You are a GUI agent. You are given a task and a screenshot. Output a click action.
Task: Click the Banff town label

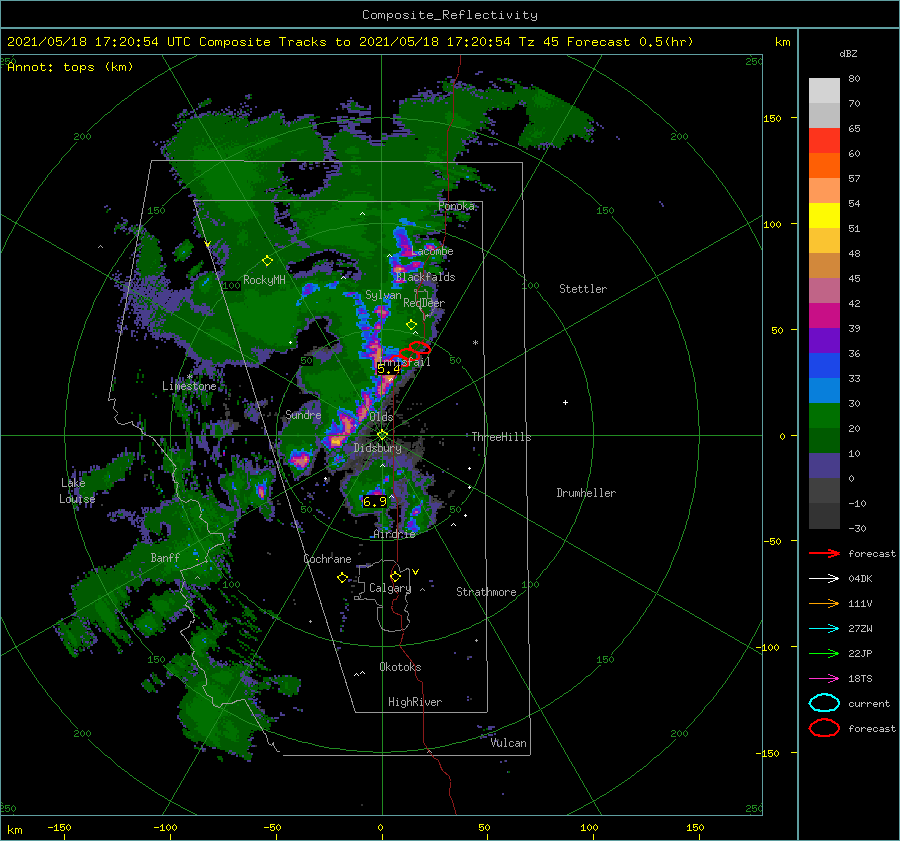click(x=165, y=557)
